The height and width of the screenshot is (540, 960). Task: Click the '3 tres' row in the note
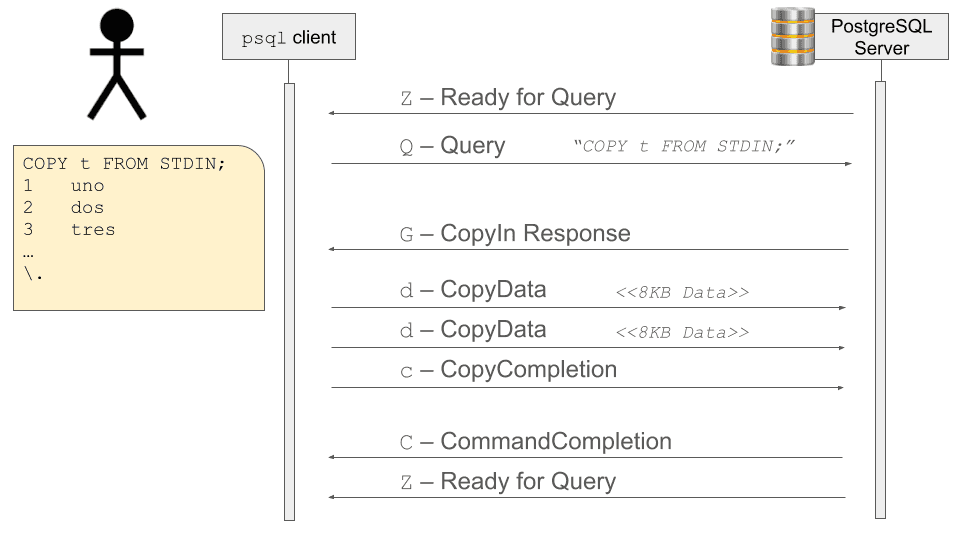click(x=69, y=230)
